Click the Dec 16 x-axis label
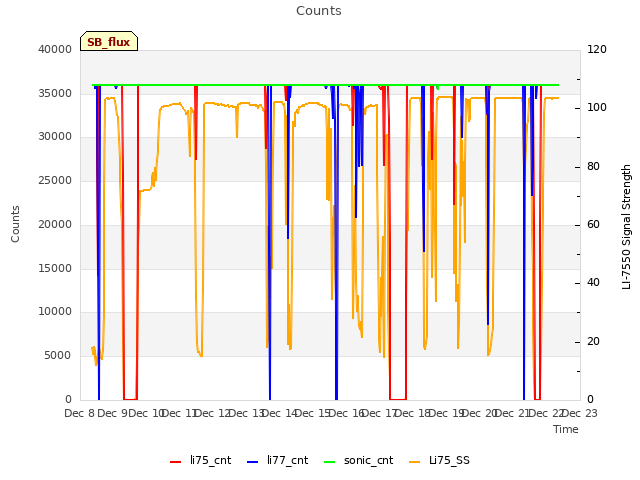Screen dimensions: 640x480 [347, 413]
